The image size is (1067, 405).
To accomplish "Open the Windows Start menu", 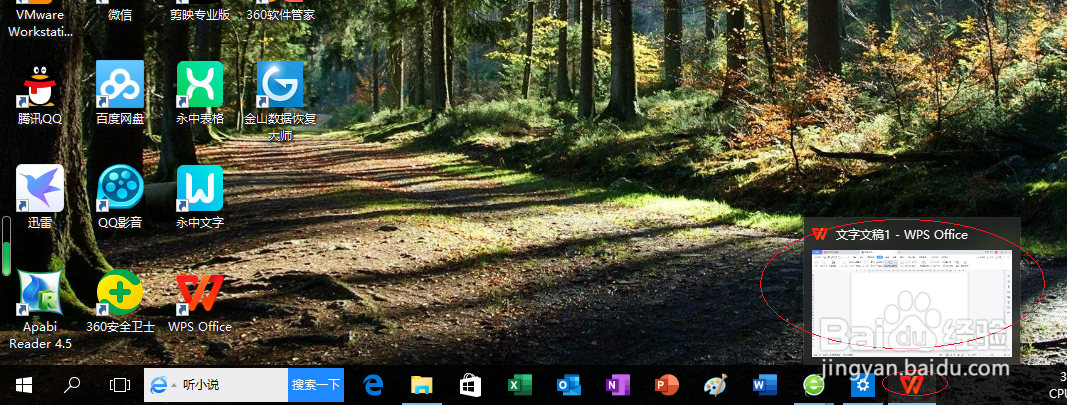I will click(x=24, y=385).
